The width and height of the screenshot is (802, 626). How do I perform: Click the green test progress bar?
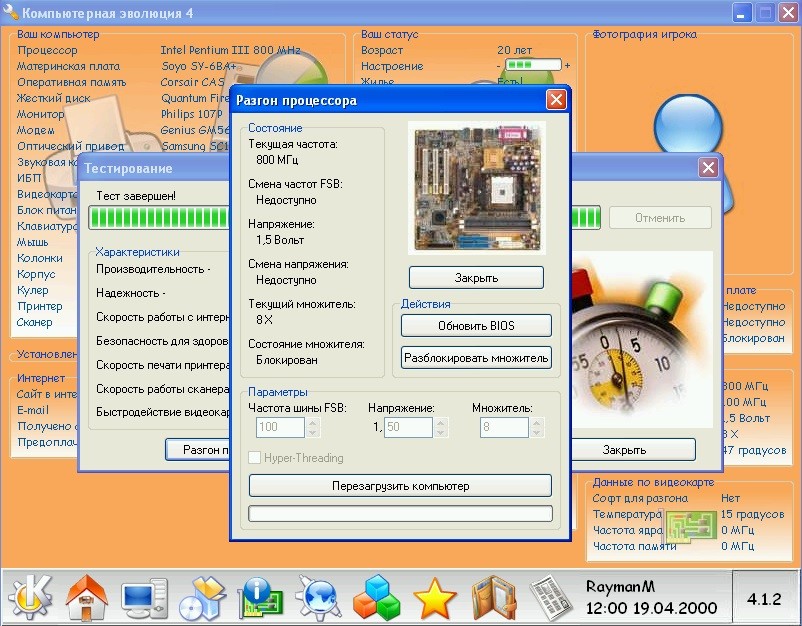[x=159, y=218]
